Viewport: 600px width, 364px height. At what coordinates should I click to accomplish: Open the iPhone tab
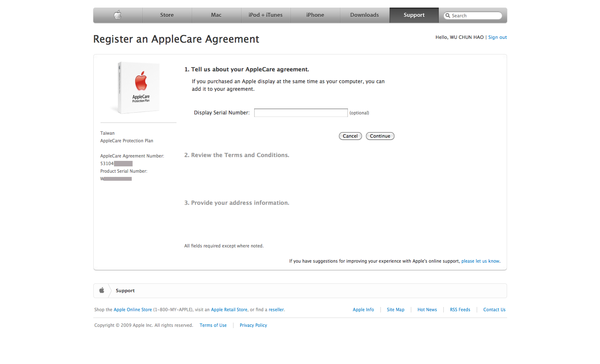click(315, 15)
